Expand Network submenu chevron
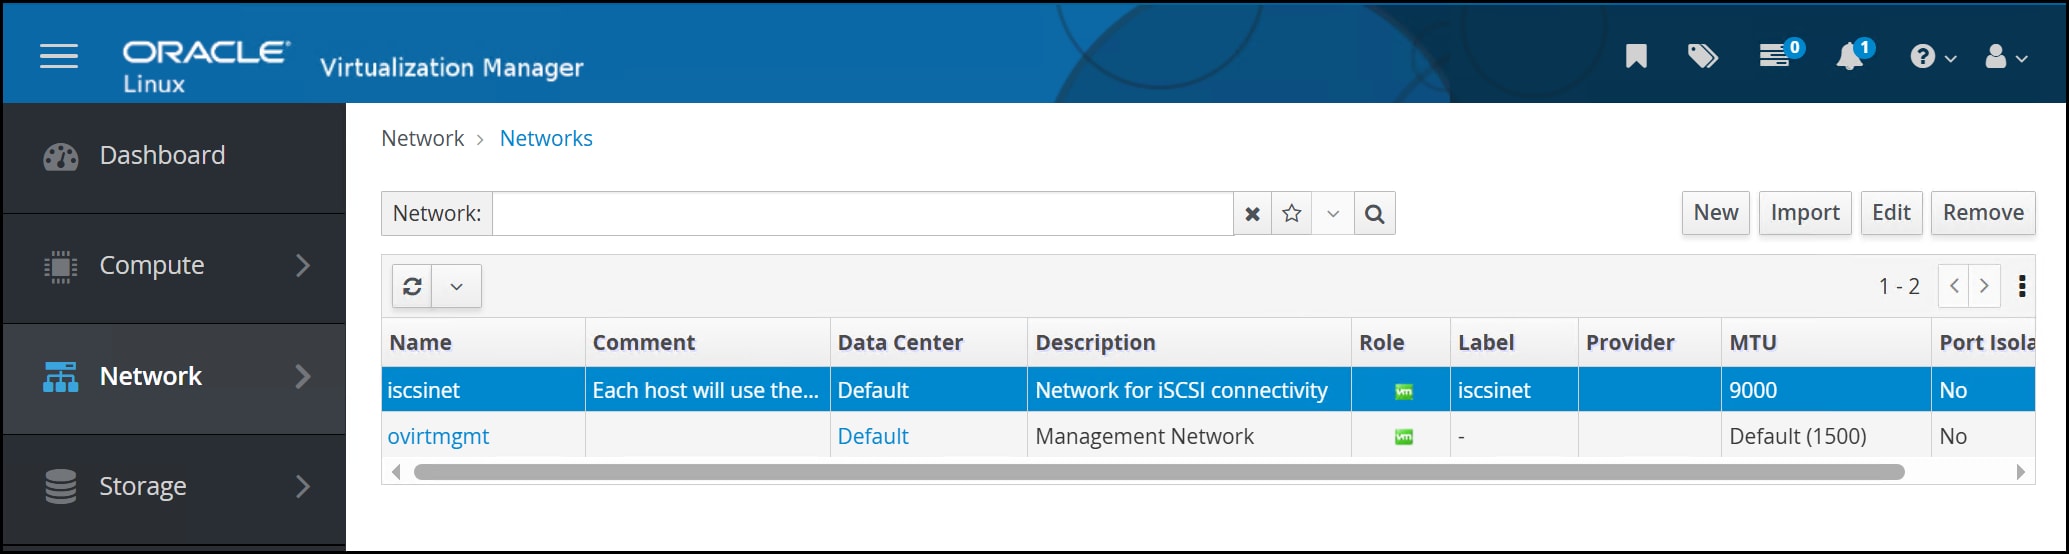 (x=303, y=377)
